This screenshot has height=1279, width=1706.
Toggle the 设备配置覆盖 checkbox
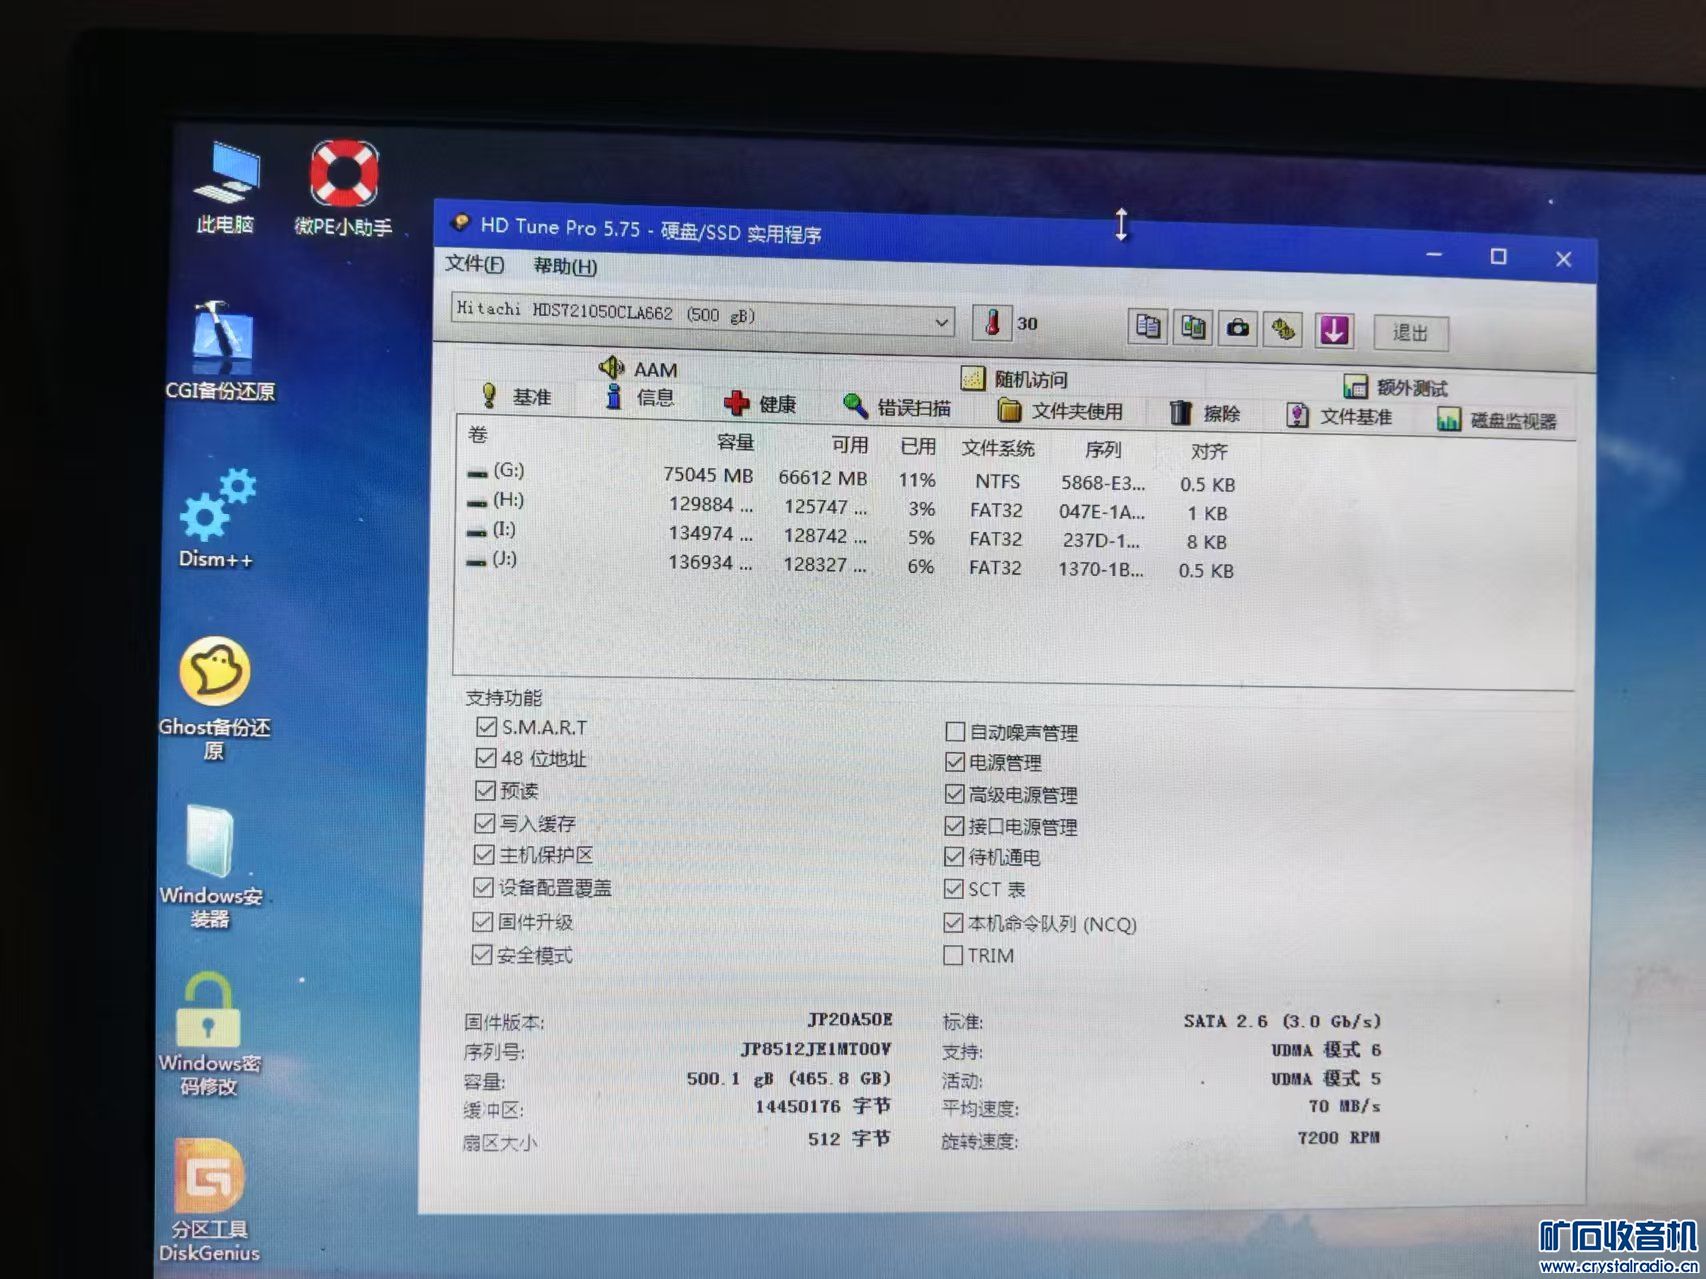click(483, 888)
